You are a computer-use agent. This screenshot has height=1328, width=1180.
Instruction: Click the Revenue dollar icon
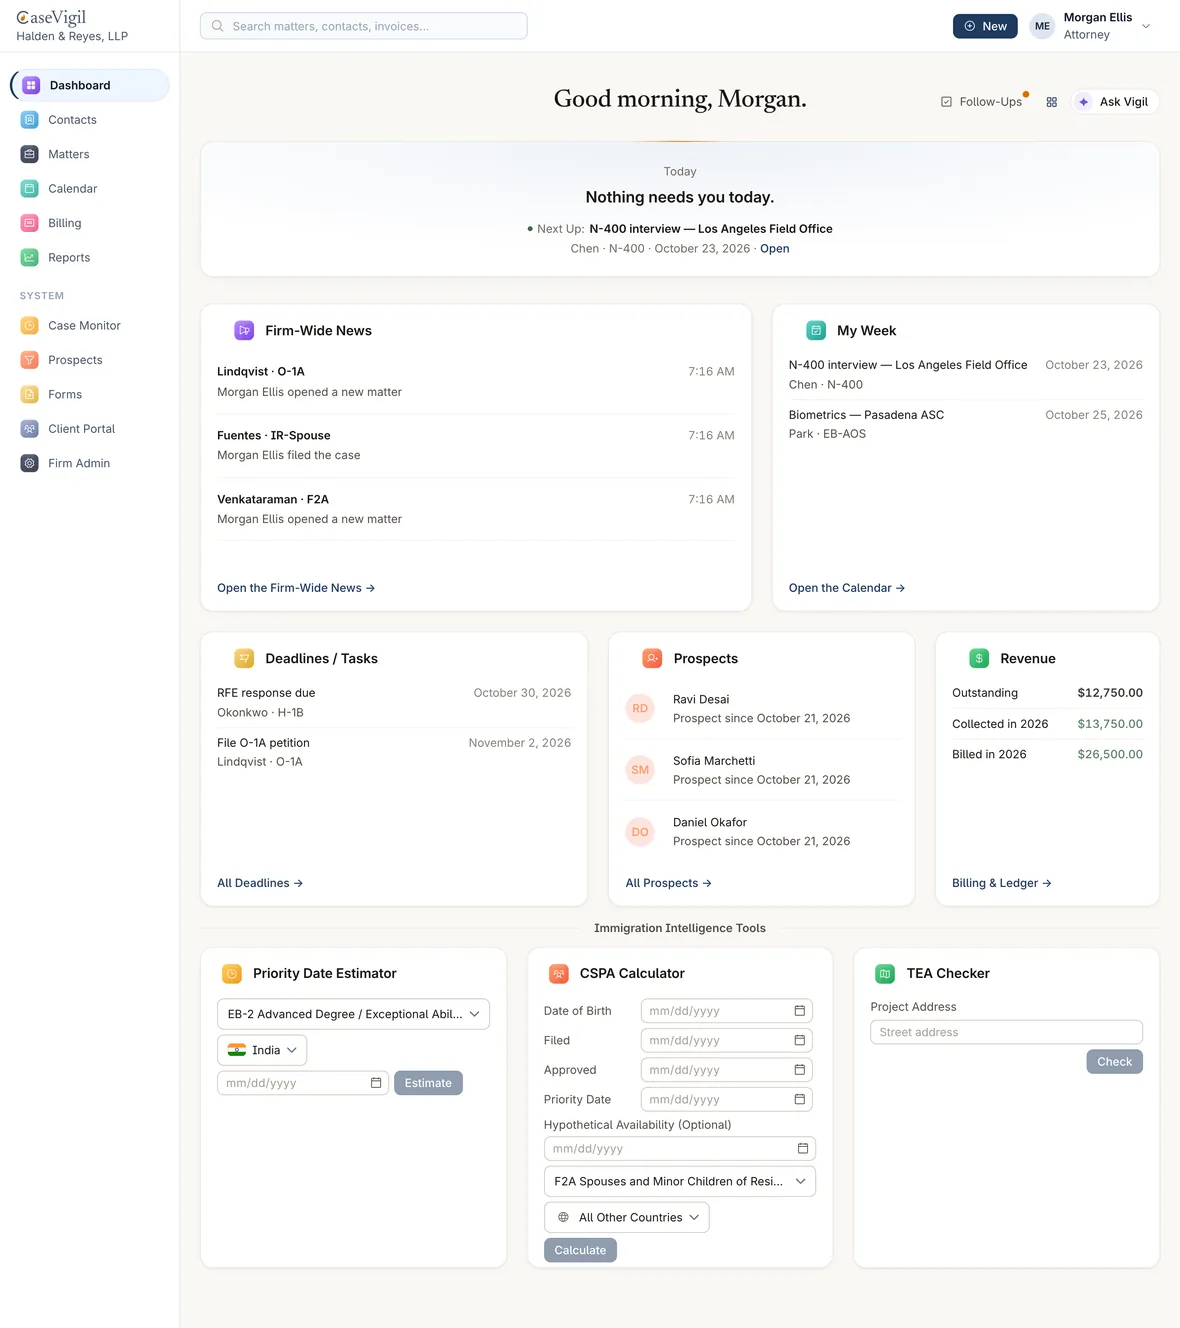point(979,658)
